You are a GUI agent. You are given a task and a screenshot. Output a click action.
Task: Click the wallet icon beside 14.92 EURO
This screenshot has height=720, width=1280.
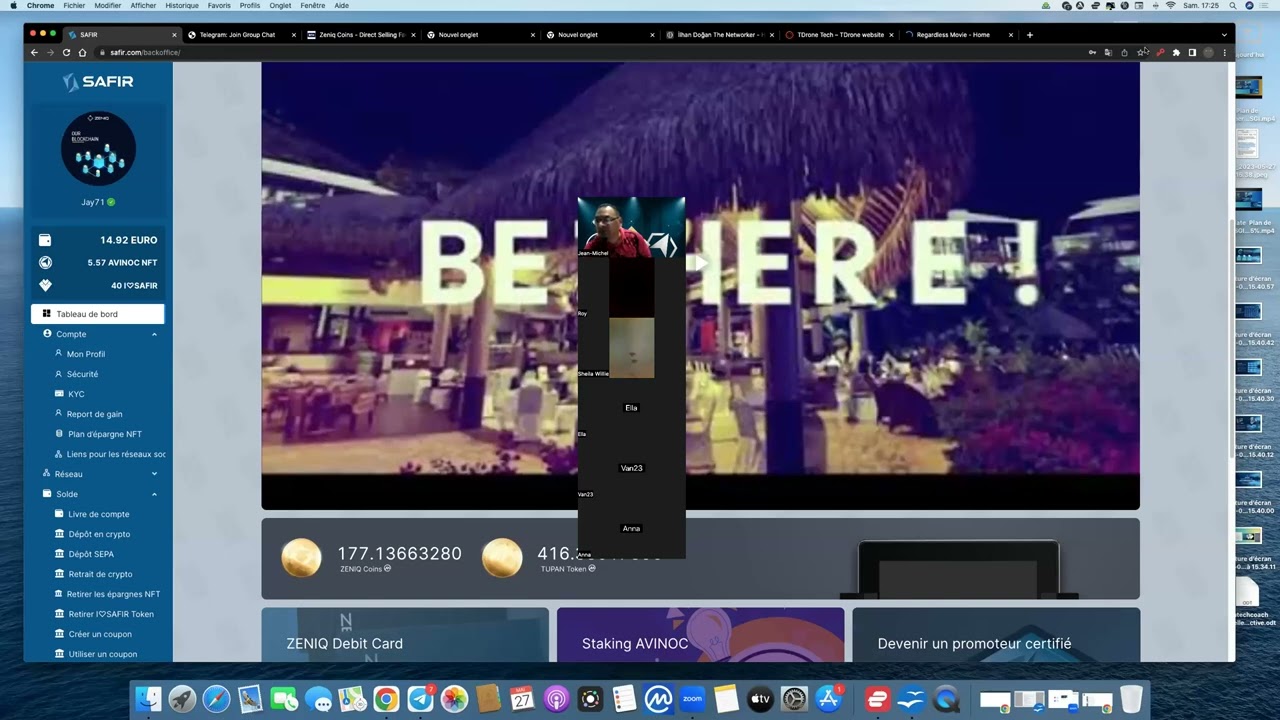click(45, 240)
